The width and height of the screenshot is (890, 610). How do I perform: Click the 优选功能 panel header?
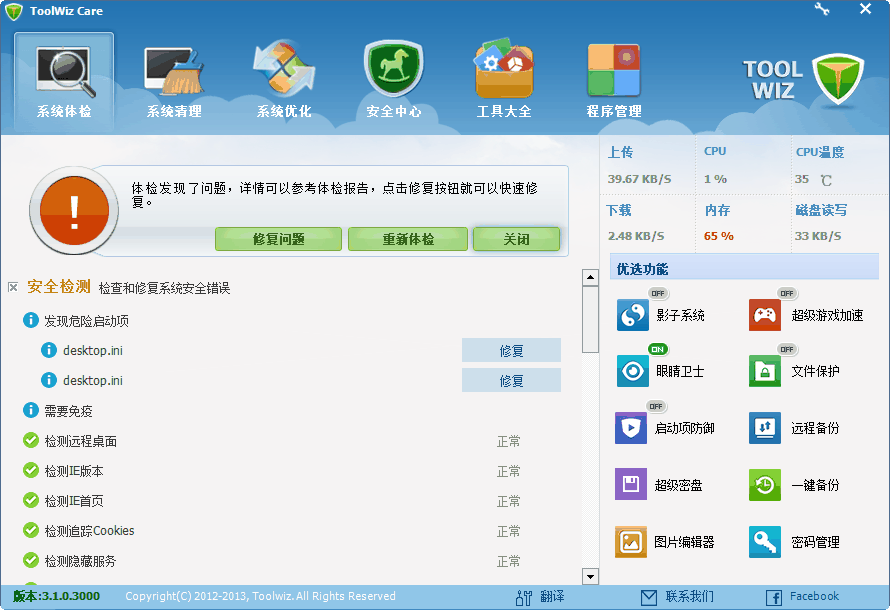click(744, 268)
